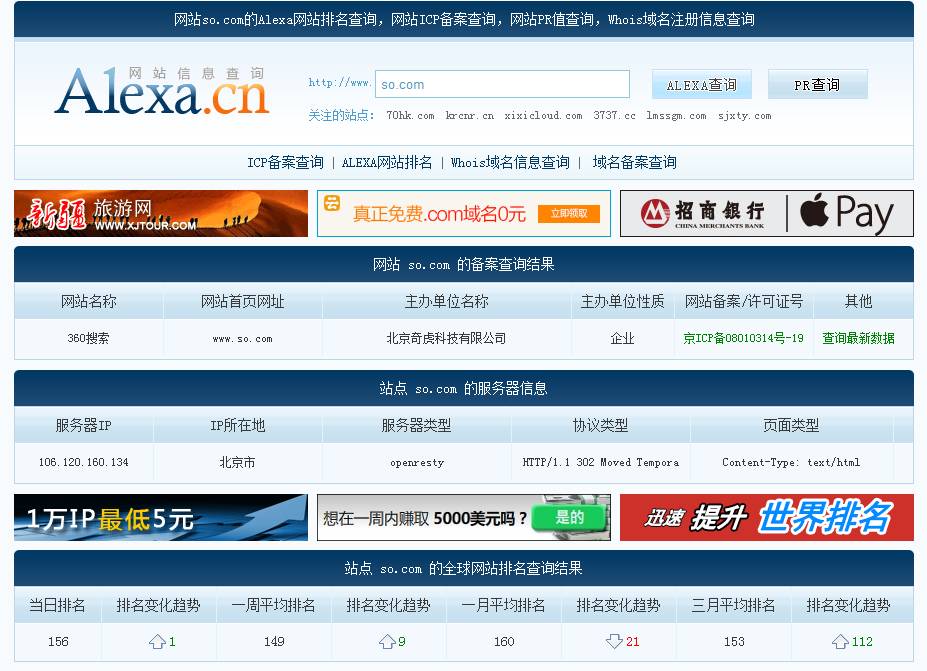Click the up arrow next to daily trend 1
This screenshot has width=927, height=671.
[x=157, y=641]
